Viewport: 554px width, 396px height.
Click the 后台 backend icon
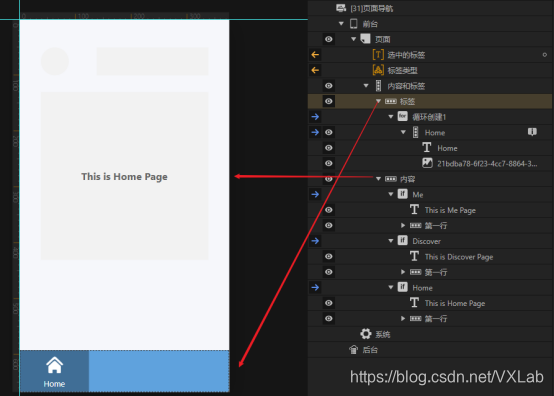click(353, 349)
